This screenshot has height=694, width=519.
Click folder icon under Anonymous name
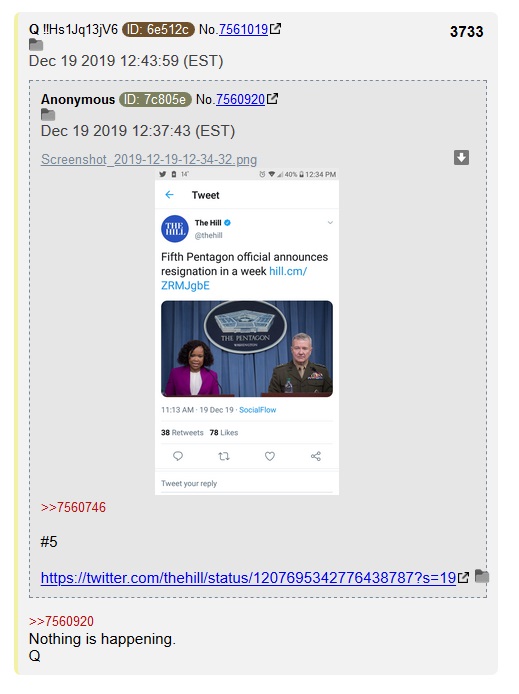(48, 115)
